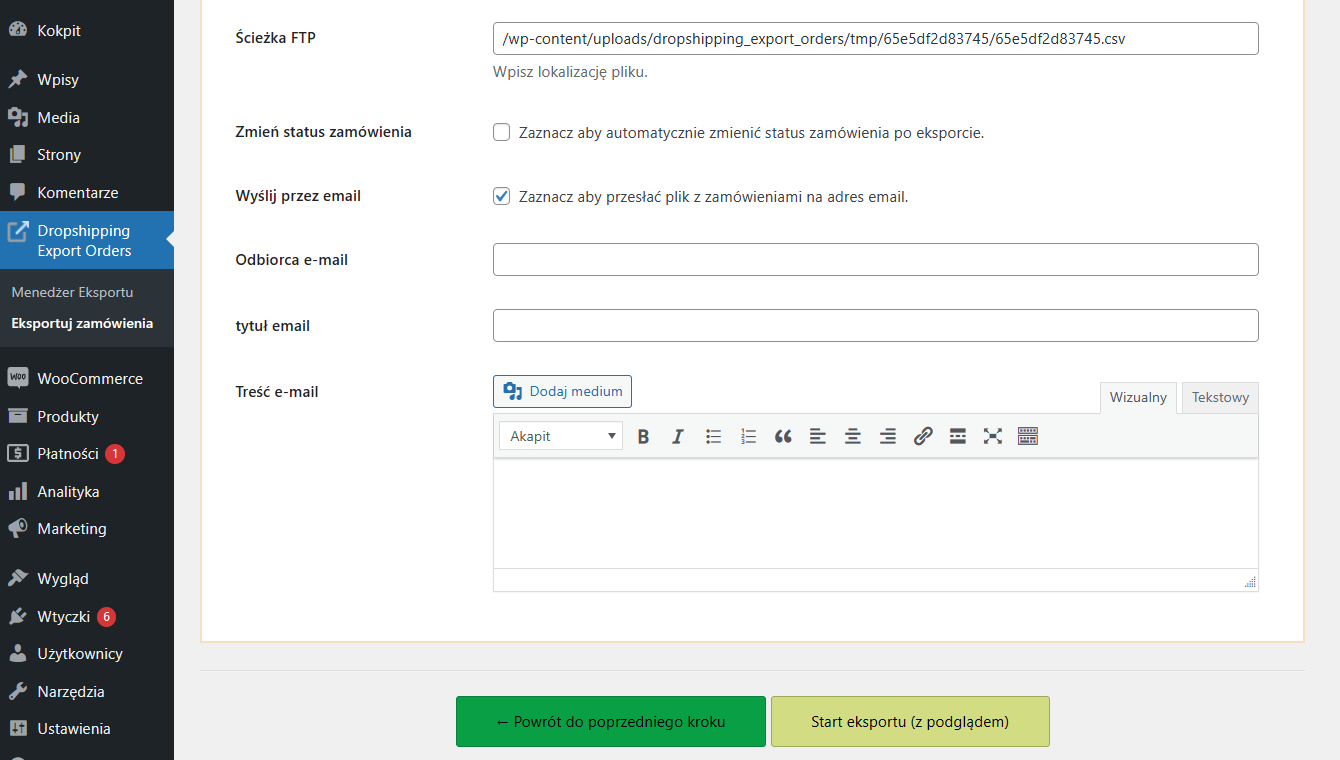Image resolution: width=1340 pixels, height=760 pixels.
Task: Insert a bulleted list in editor
Action: (713, 436)
